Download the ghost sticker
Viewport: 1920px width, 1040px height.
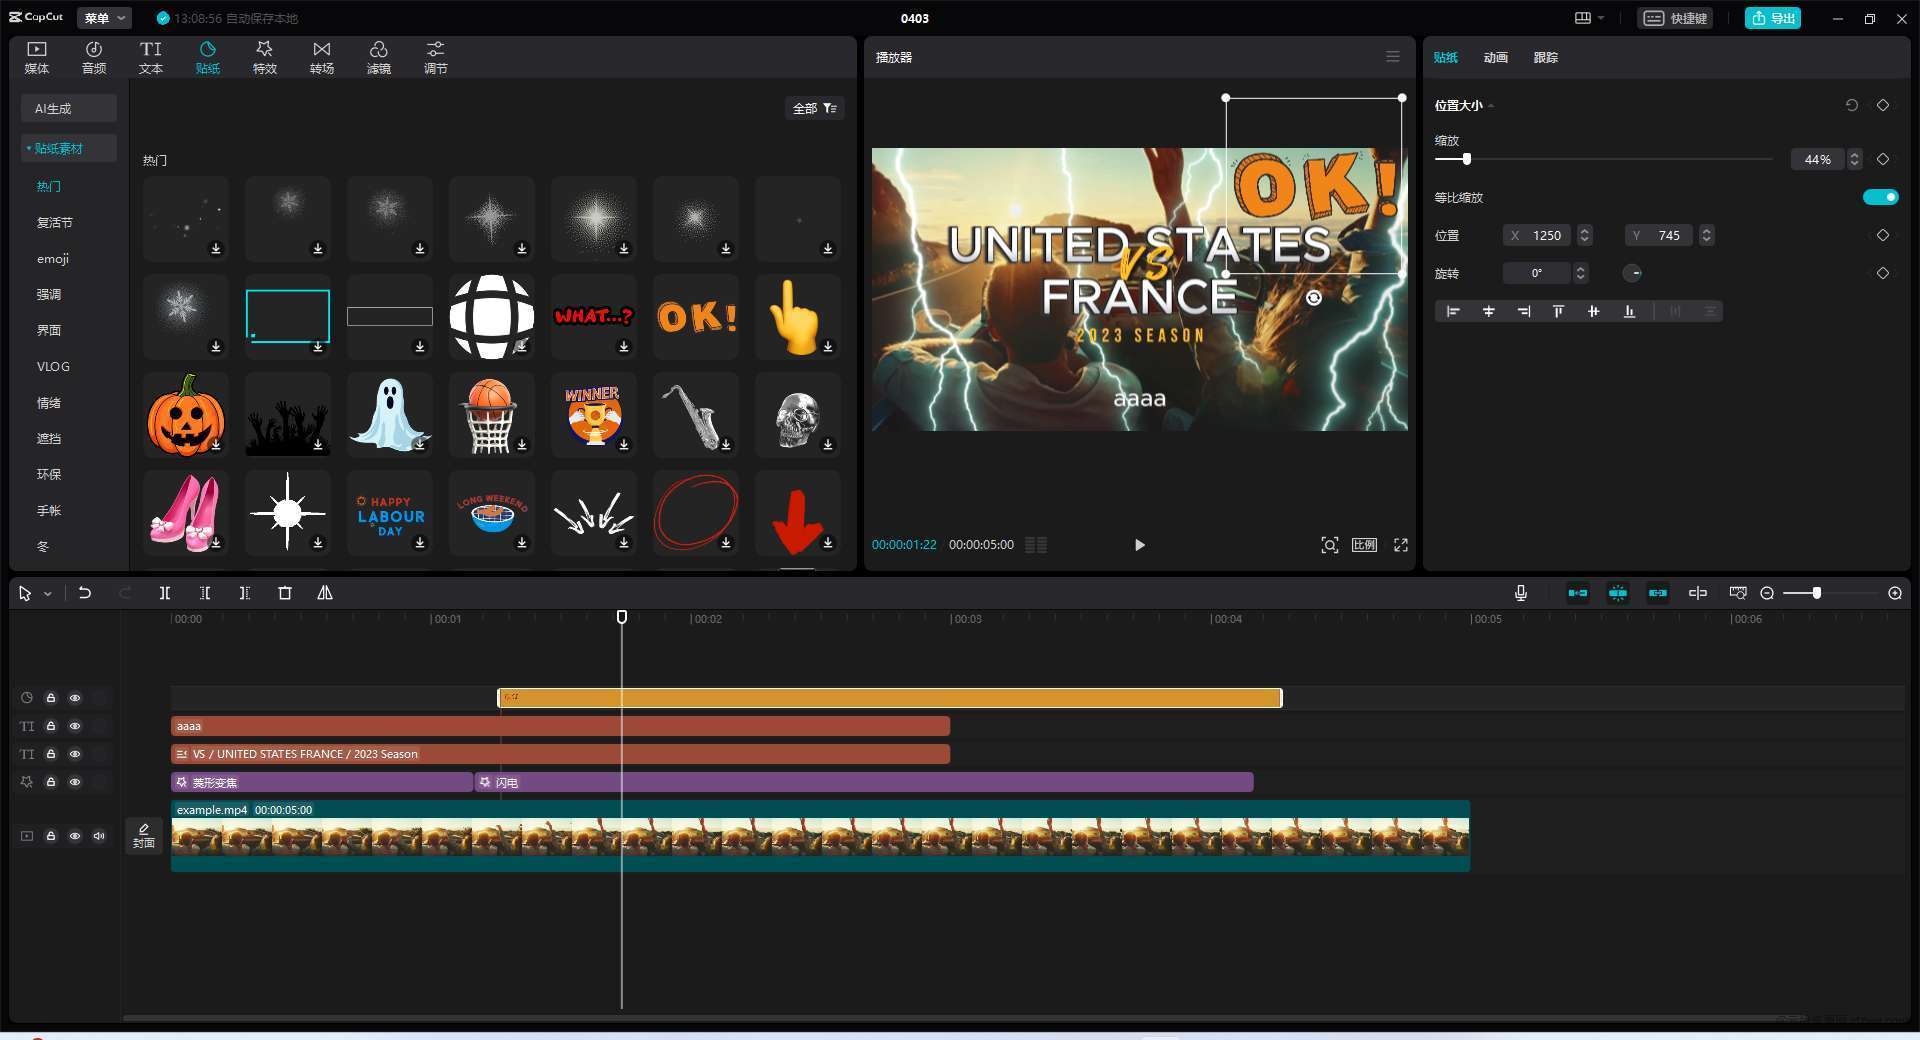coord(420,444)
